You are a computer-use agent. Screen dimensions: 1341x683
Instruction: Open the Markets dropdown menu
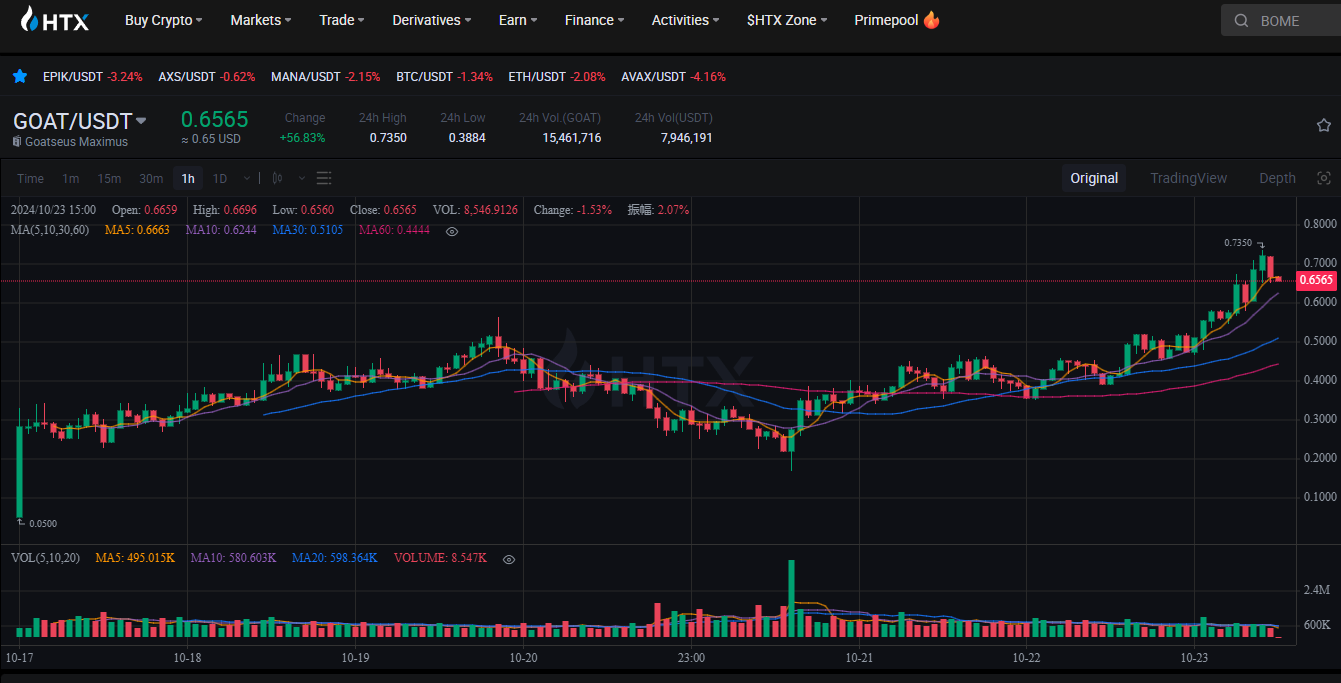tap(260, 20)
